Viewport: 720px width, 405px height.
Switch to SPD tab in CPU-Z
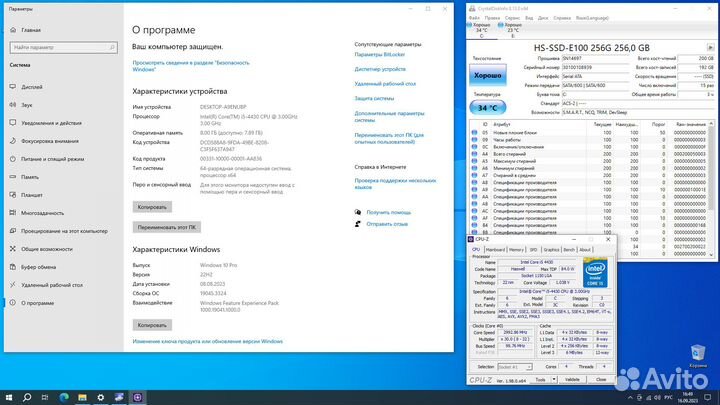pos(533,249)
